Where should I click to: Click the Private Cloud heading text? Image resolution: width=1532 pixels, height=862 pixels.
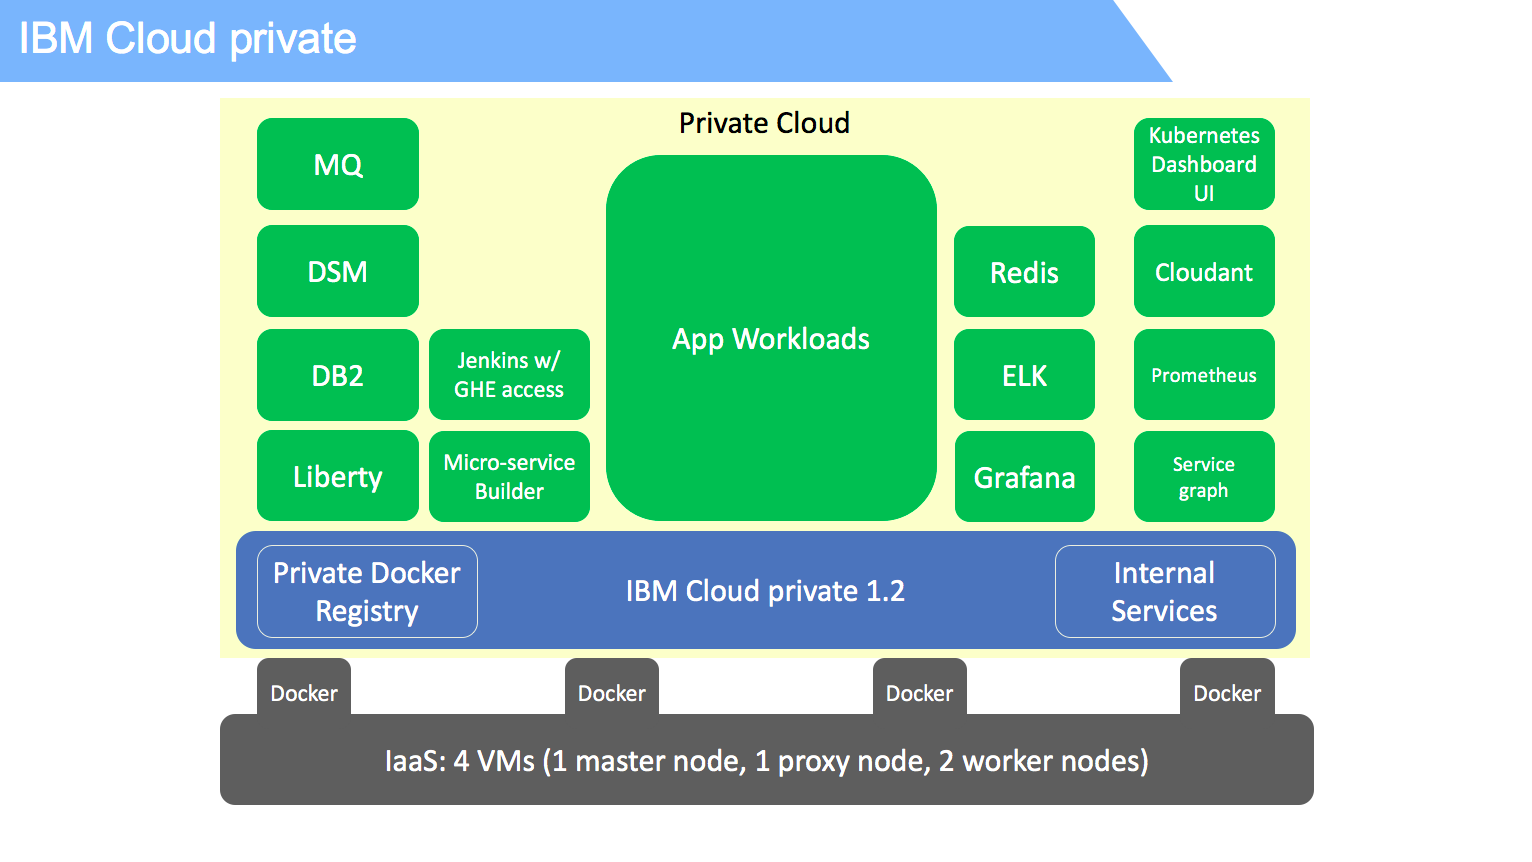[x=764, y=123]
